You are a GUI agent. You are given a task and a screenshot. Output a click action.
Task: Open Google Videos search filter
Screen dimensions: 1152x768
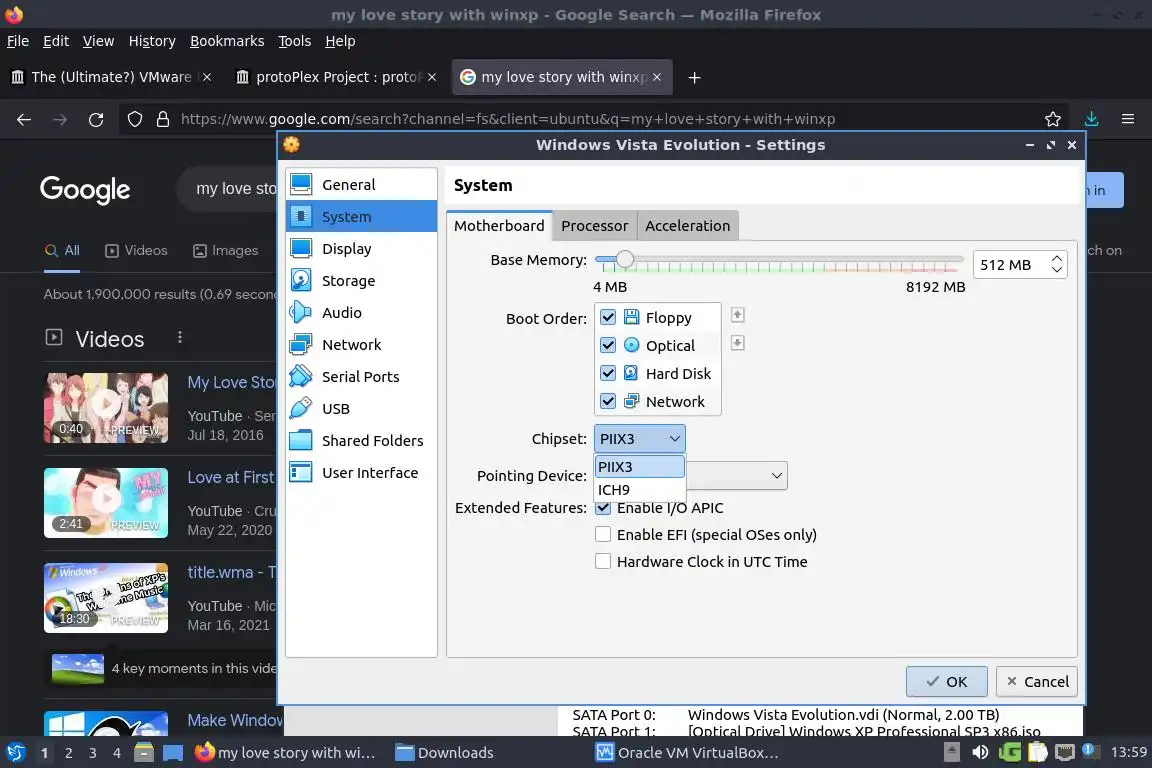coord(137,251)
